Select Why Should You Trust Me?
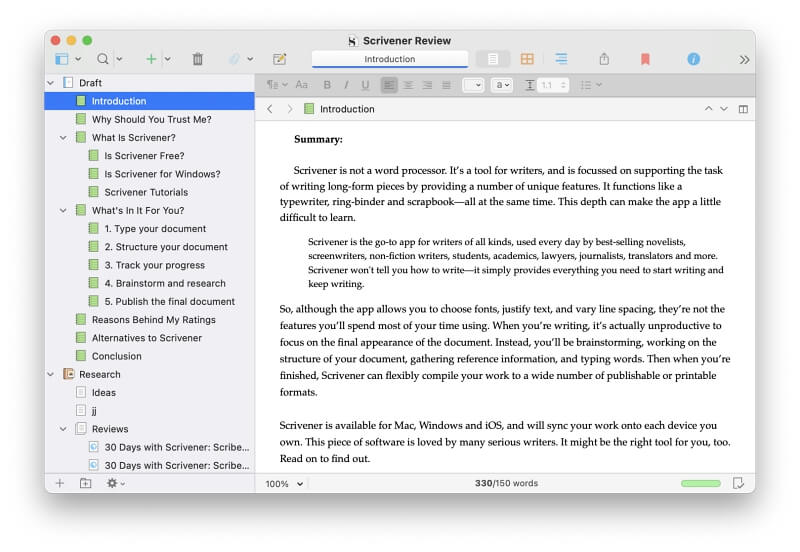The height and width of the screenshot is (552, 800). click(149, 119)
